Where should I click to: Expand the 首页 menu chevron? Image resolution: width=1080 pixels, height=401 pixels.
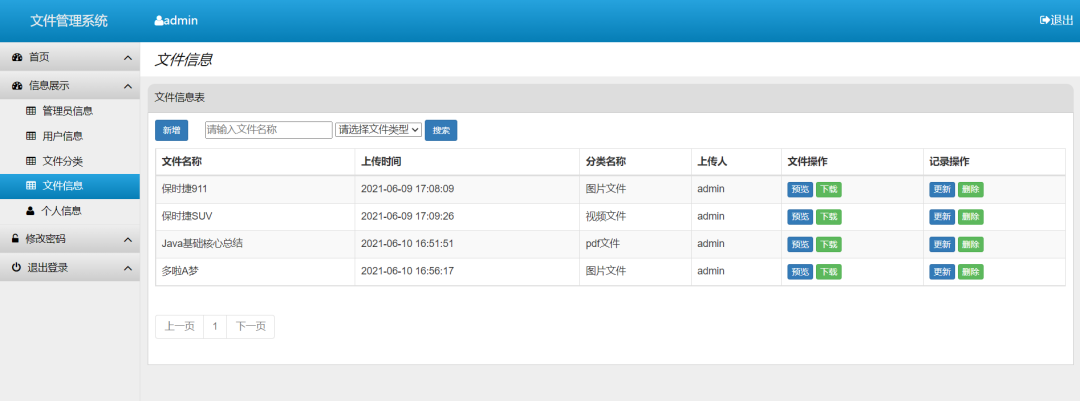coord(127,59)
